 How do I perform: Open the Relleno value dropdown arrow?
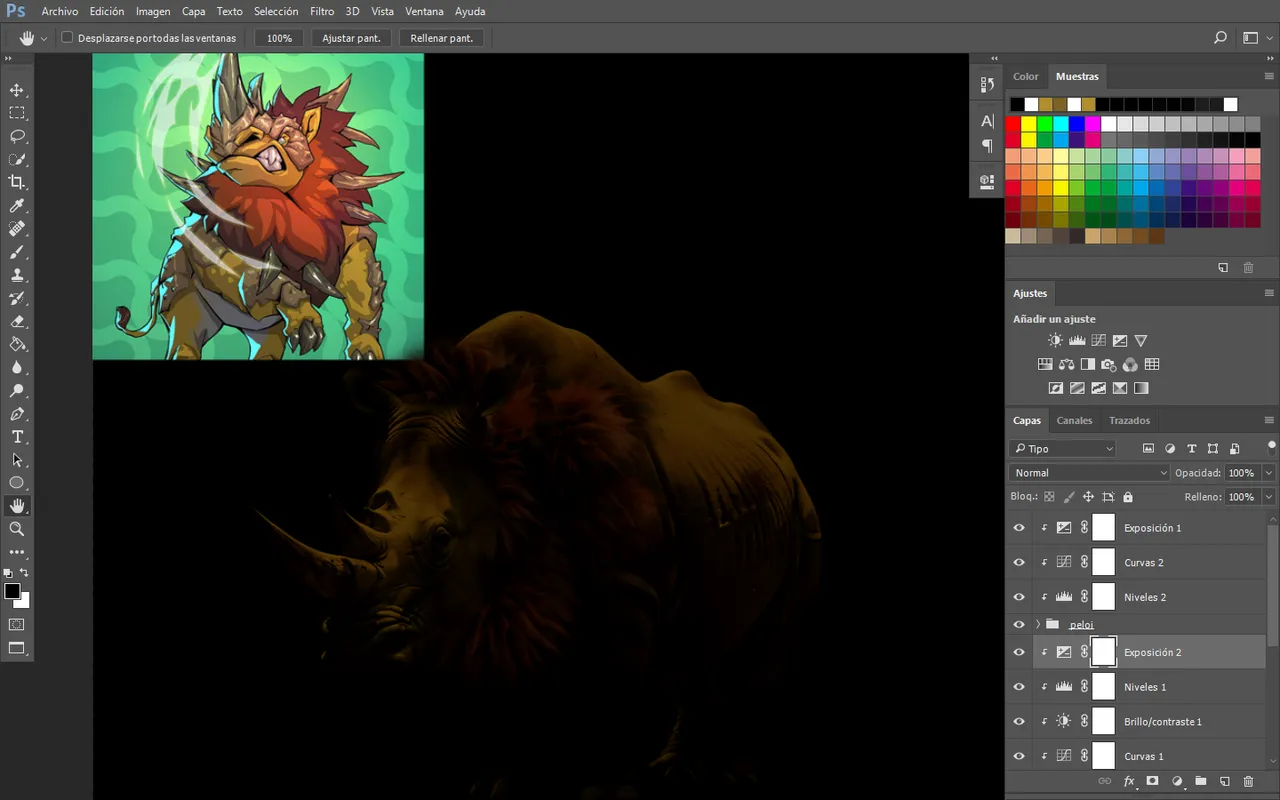click(x=1269, y=497)
